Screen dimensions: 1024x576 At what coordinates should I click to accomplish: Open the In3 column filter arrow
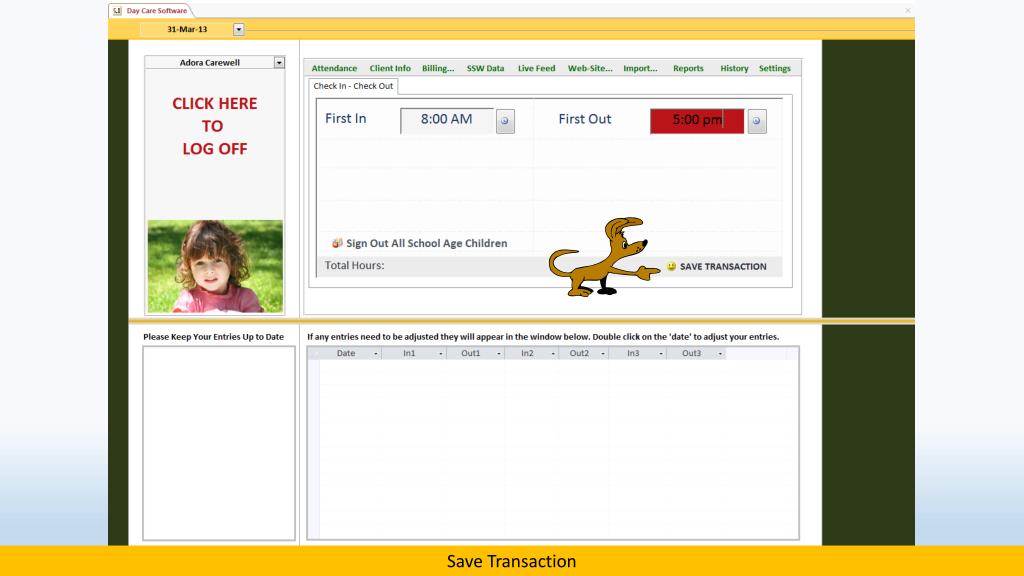click(x=661, y=354)
